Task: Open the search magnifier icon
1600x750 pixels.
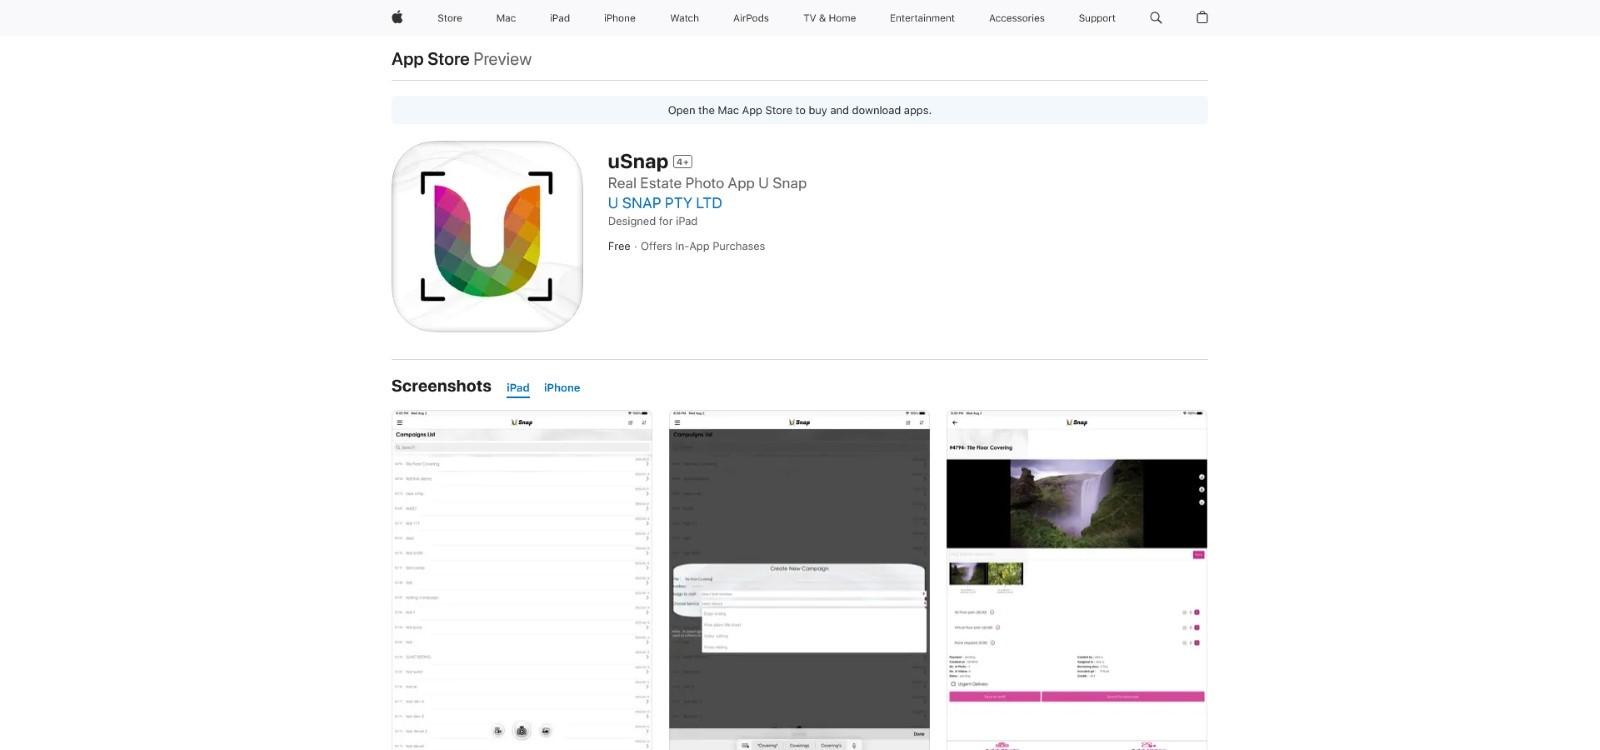Action: (1156, 18)
